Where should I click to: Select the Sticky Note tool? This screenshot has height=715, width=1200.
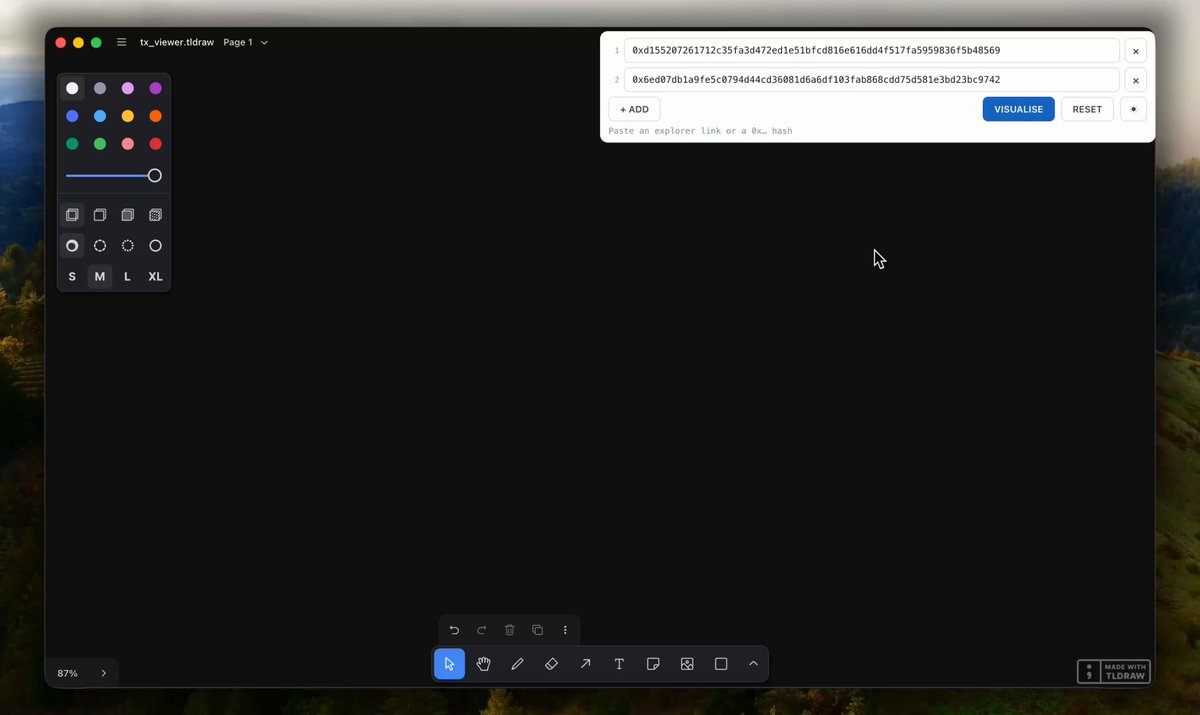653,664
